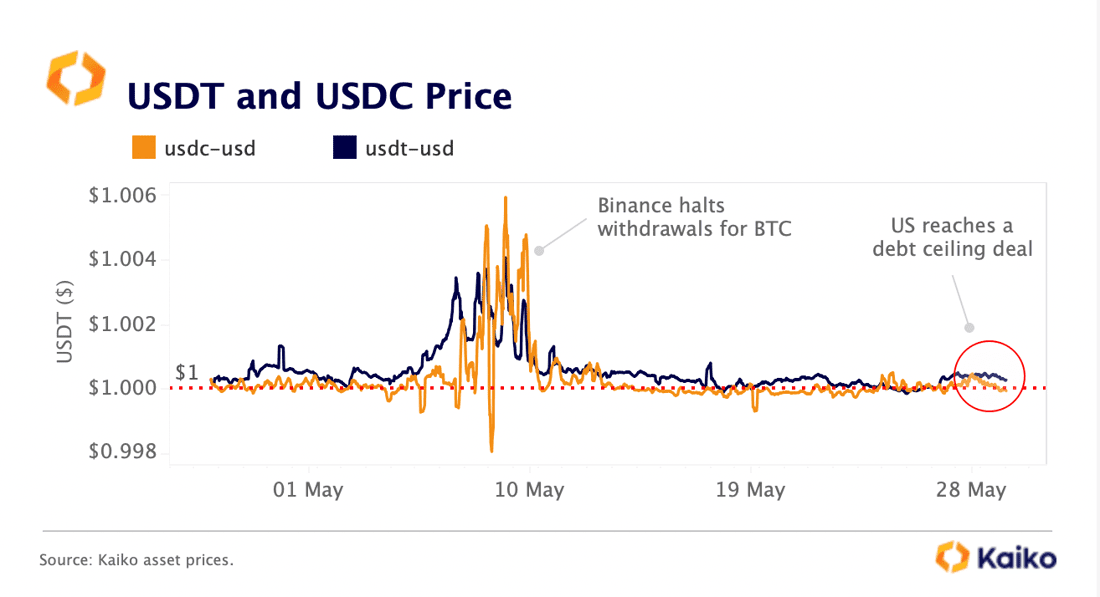The width and height of the screenshot is (1100, 597).
Task: Click the gray dot marker below Binance annotation line
Action: pos(539,250)
